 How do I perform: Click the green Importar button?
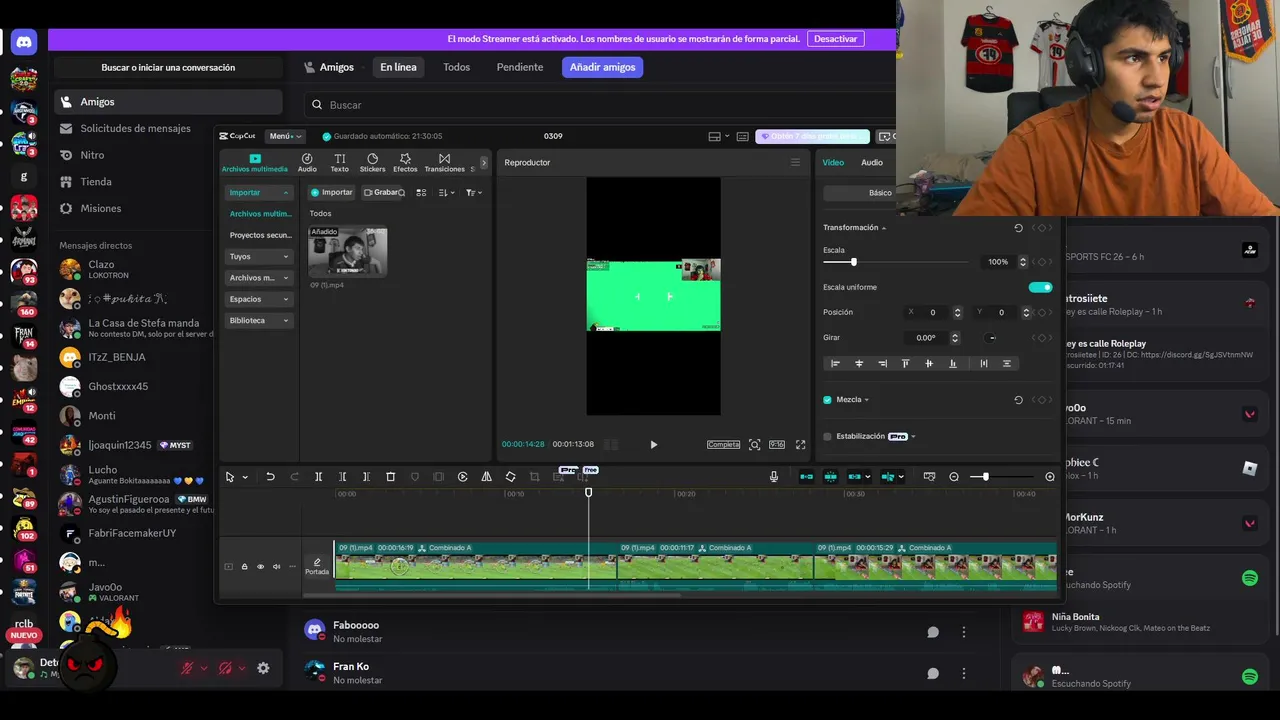tap(331, 192)
